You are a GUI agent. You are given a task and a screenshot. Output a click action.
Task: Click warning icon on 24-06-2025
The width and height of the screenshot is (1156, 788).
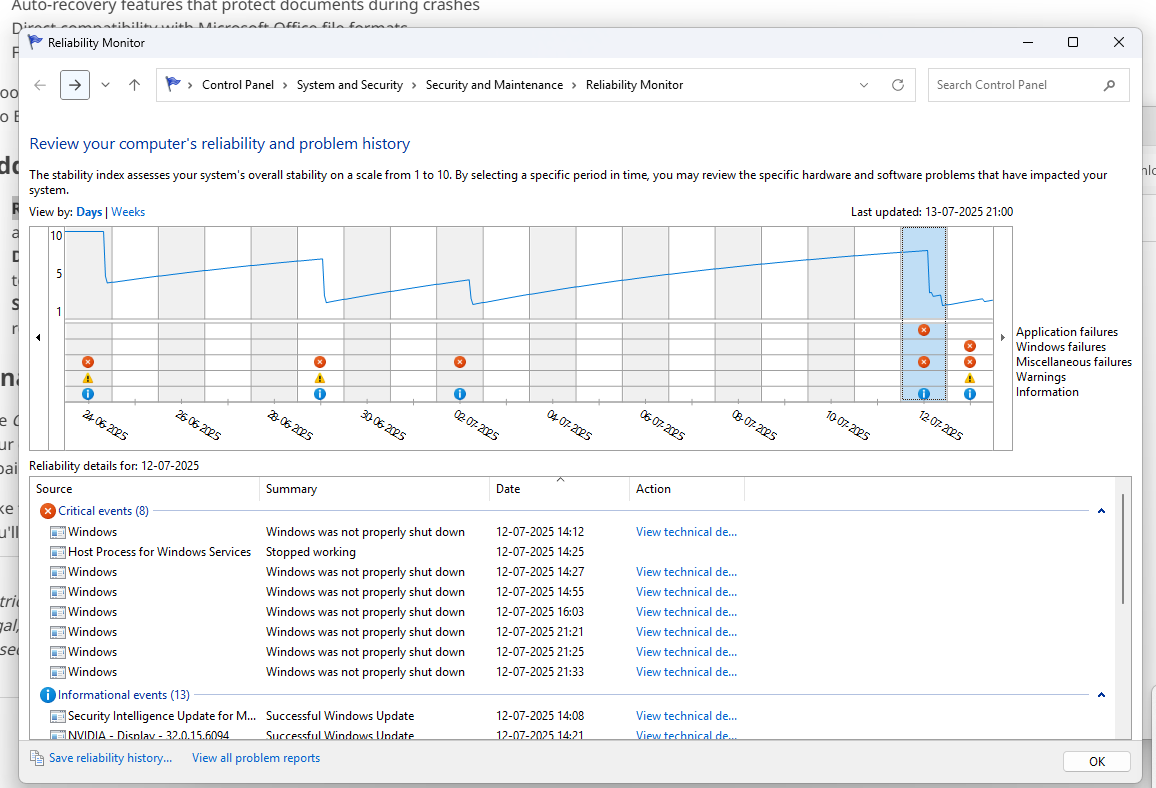click(88, 378)
